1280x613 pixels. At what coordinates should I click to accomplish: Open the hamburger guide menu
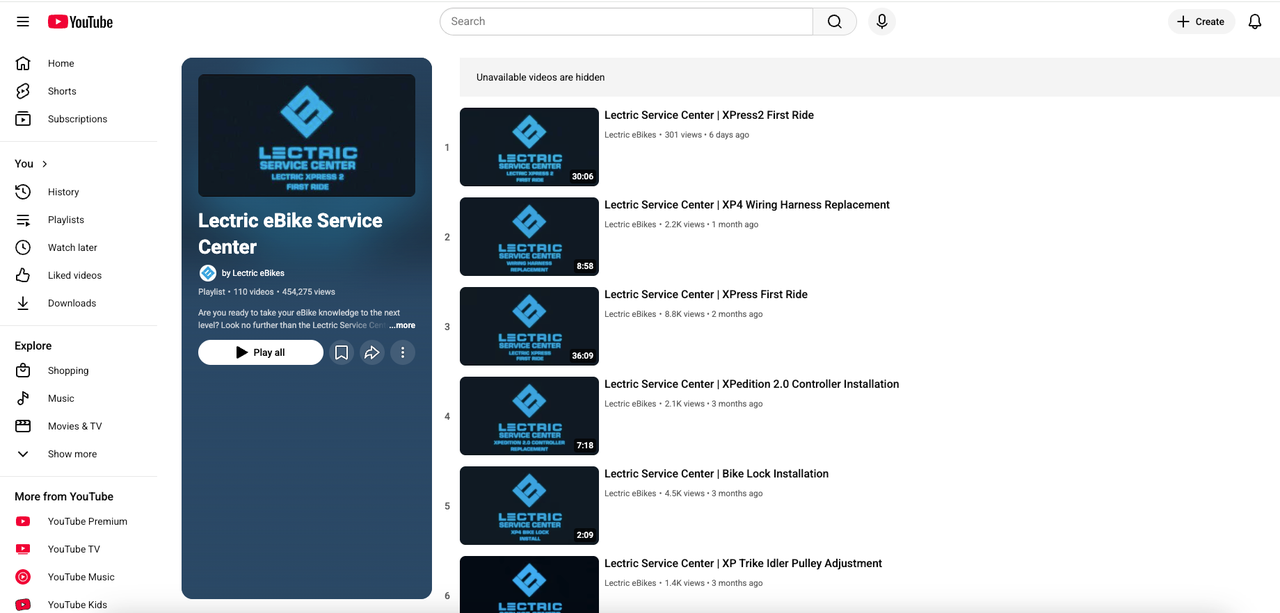[x=23, y=21]
